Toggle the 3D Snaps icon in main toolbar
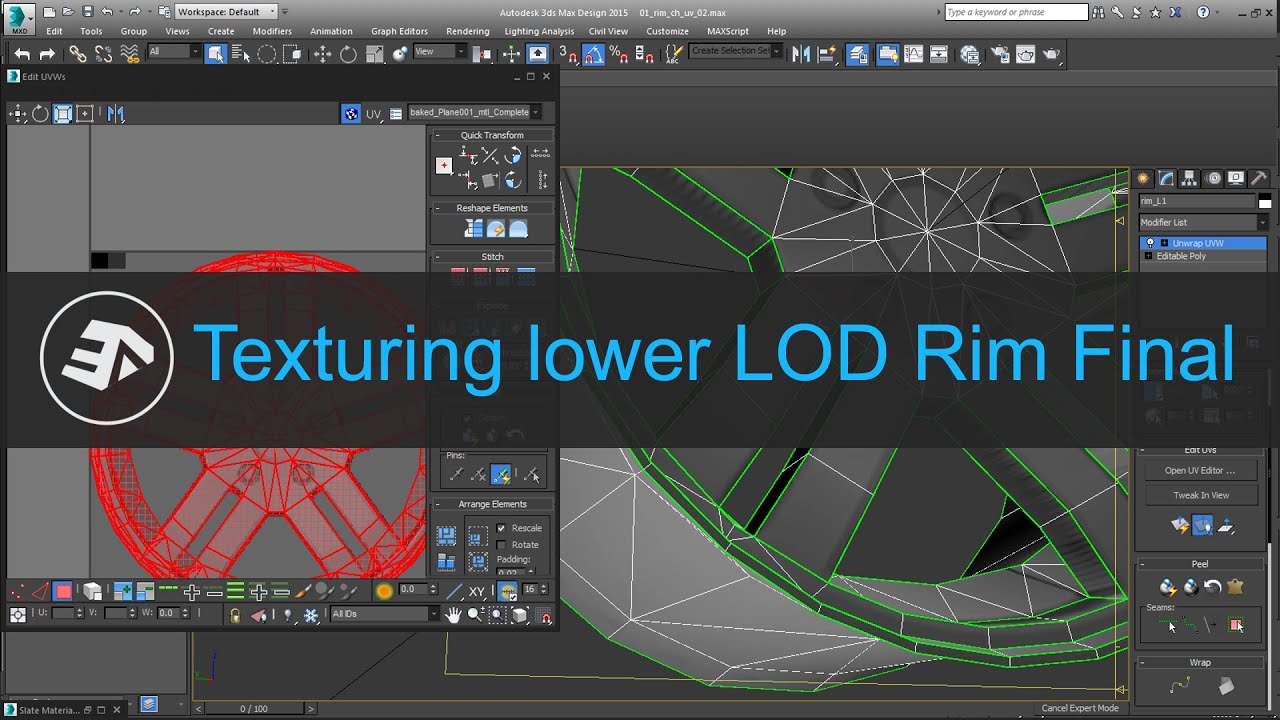Screen dimensions: 1280x720 pos(567,54)
